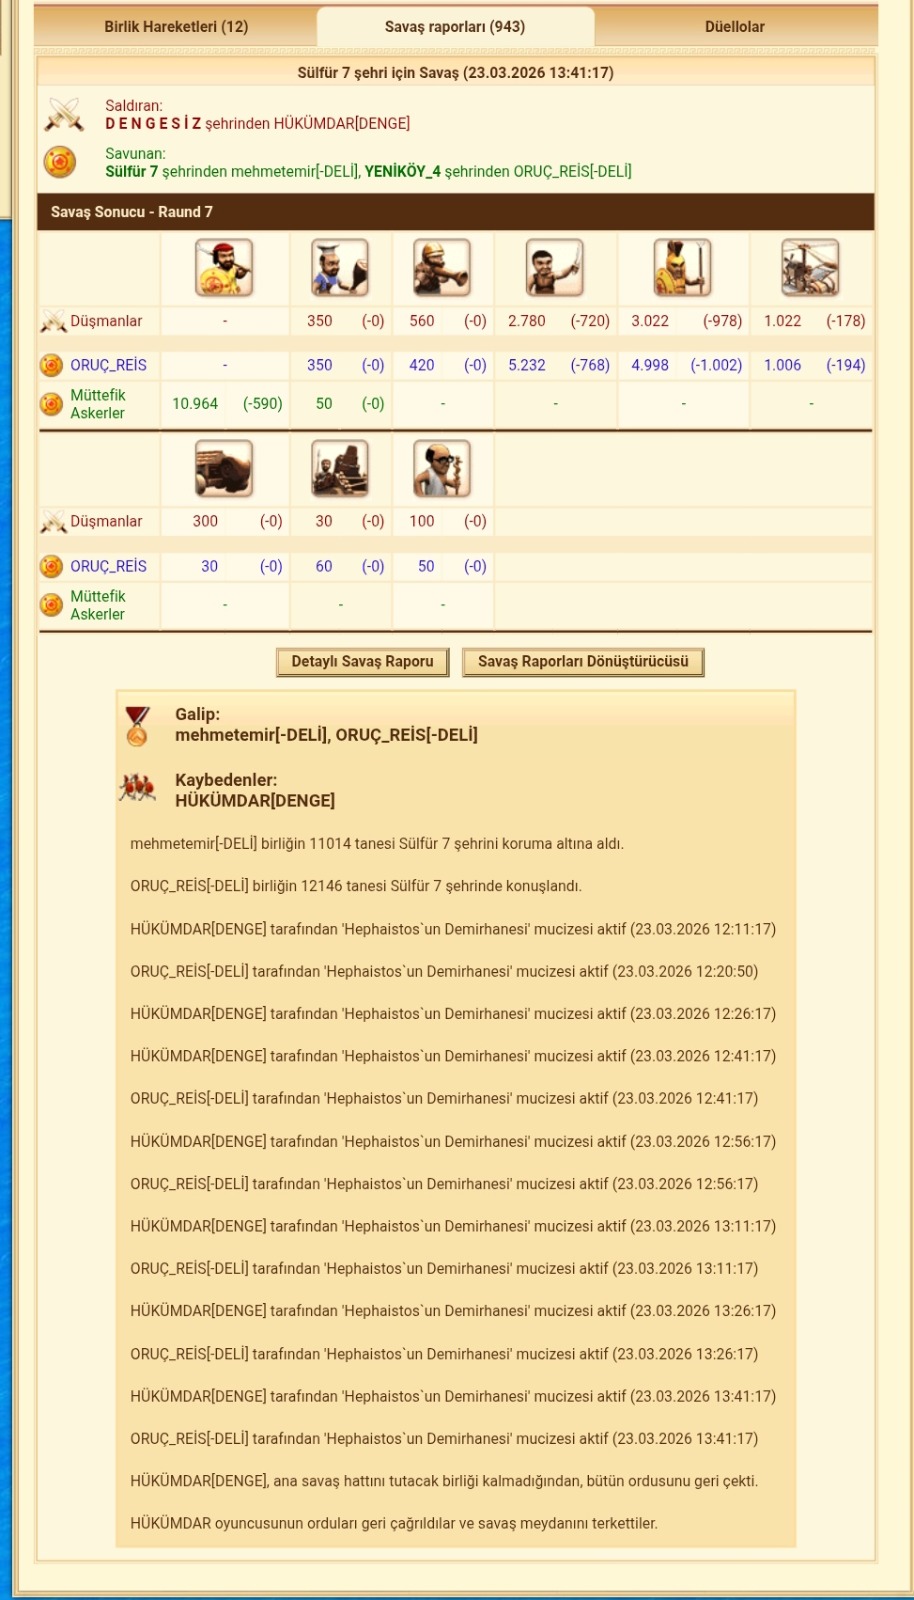The image size is (914, 1600).
Task: Open the attacker city D E N G E S İ Z
Action: point(153,123)
